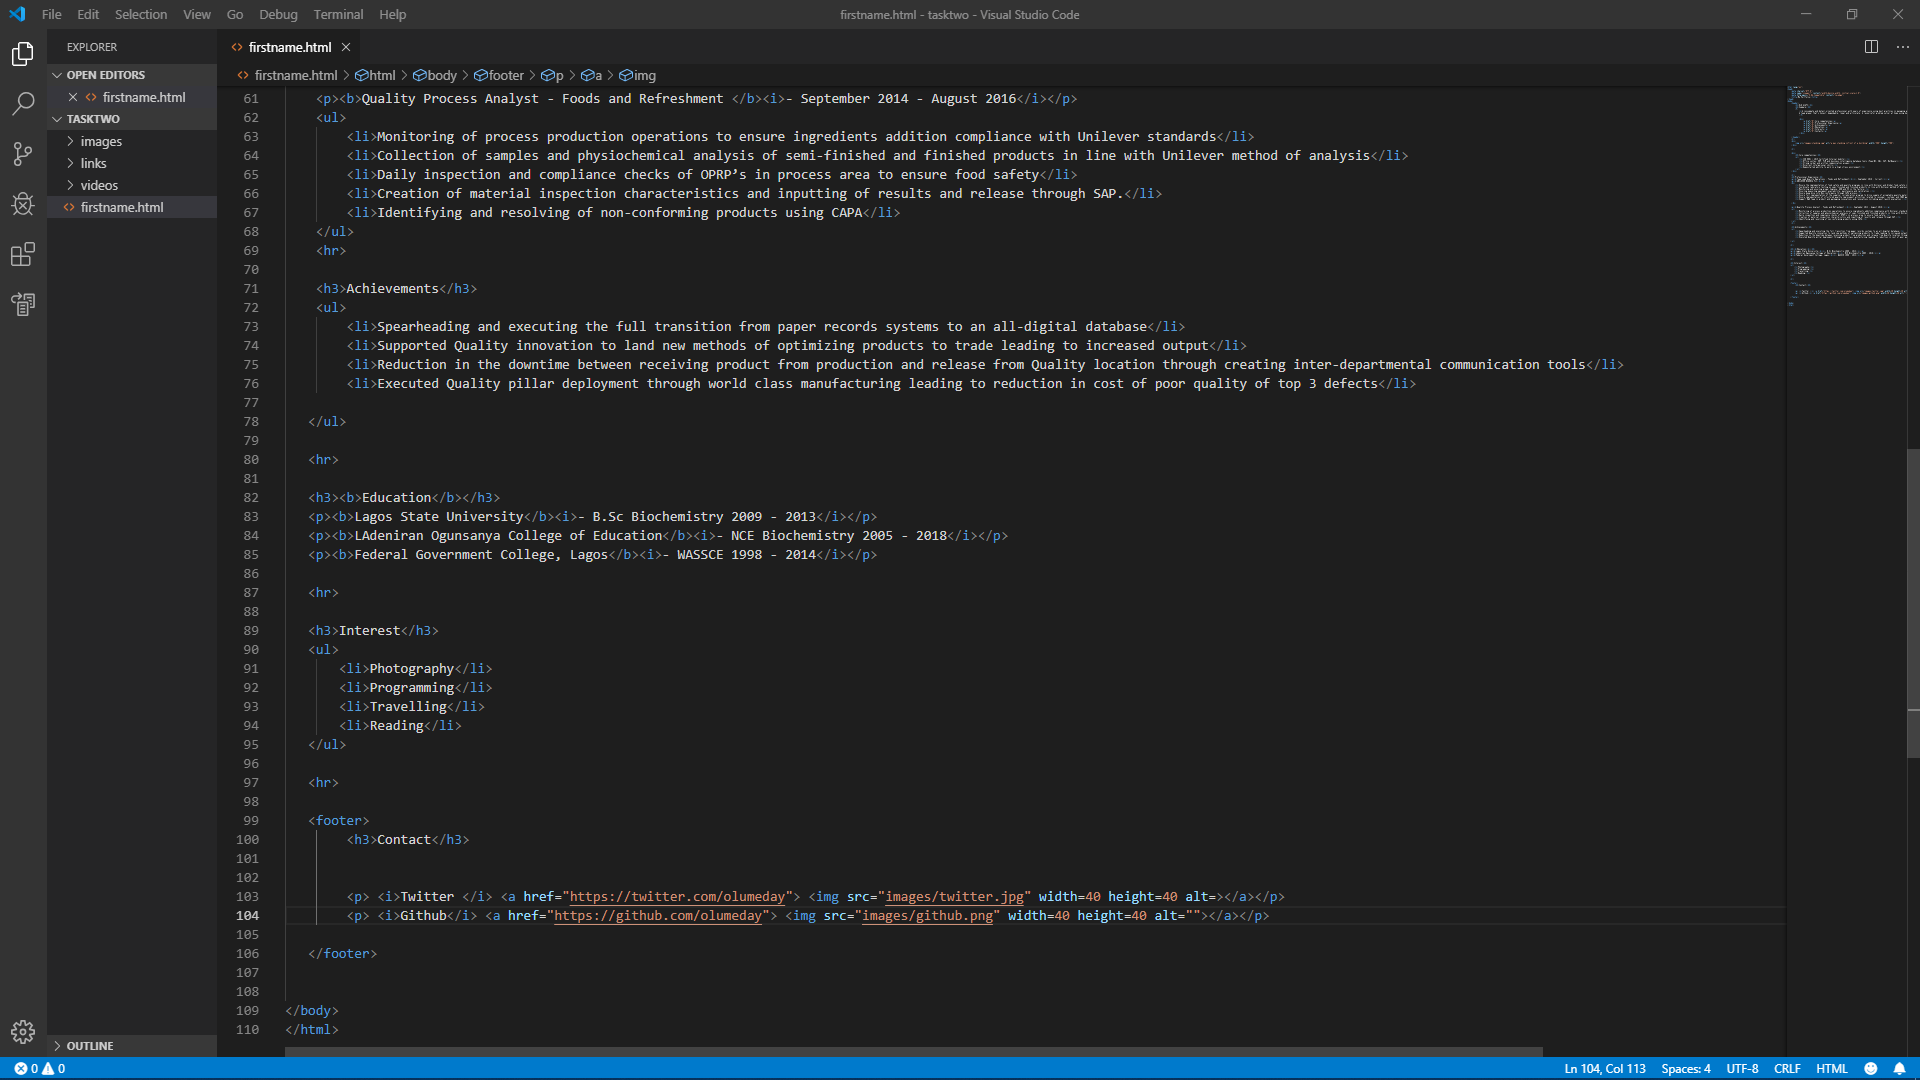
Task: Expand the OUTLINE section
Action: point(90,1045)
